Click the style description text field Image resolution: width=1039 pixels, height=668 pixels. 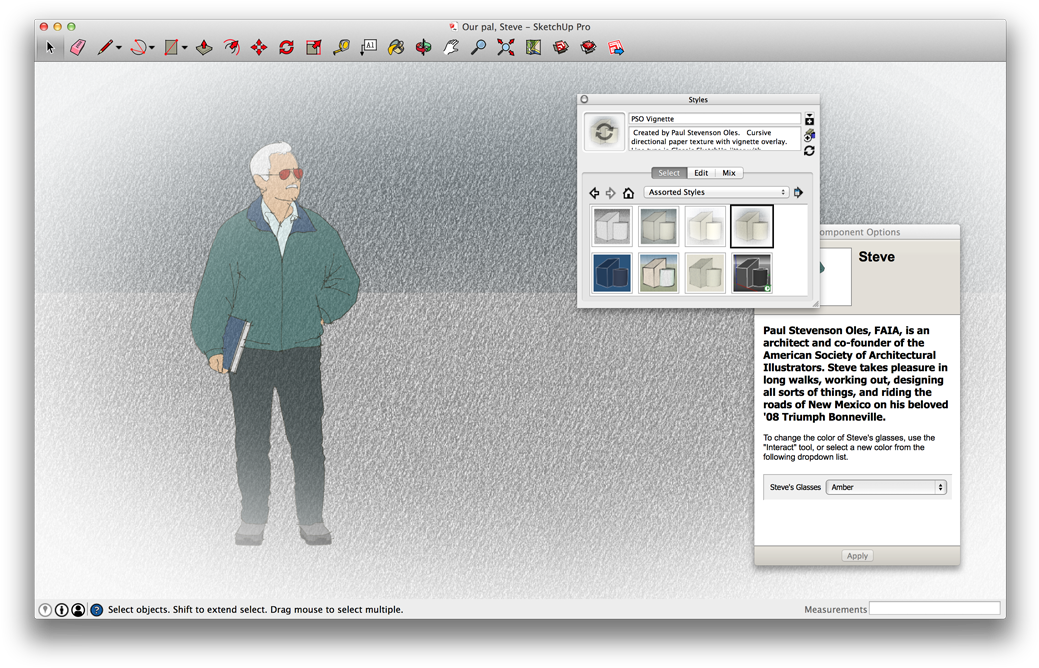click(714, 139)
